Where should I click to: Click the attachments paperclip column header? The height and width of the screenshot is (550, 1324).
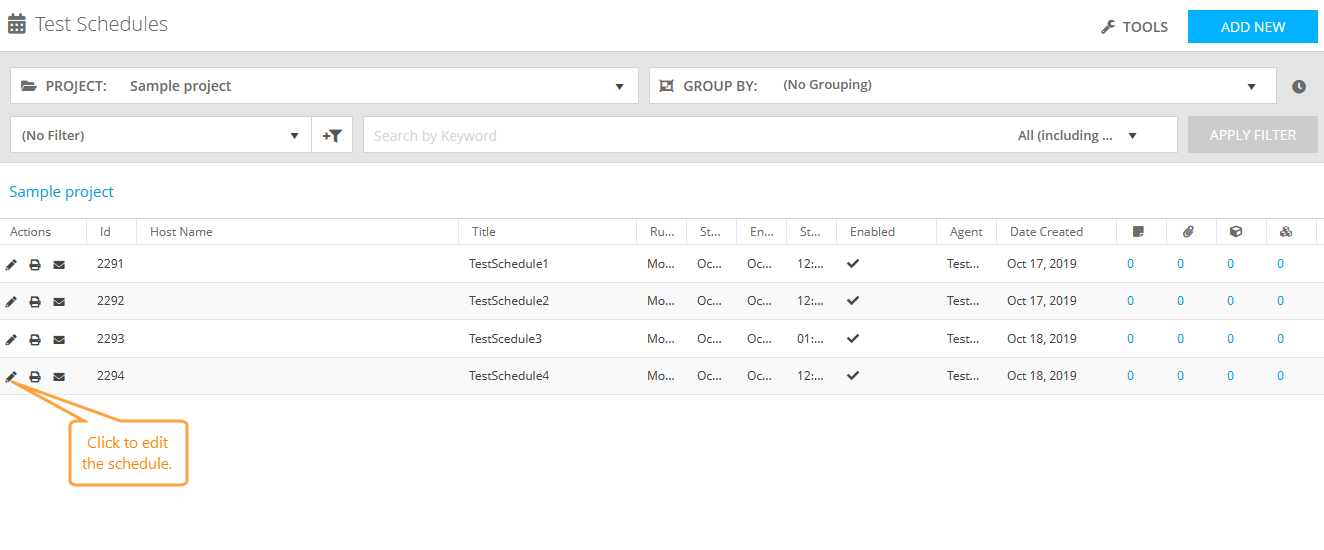coord(1188,232)
